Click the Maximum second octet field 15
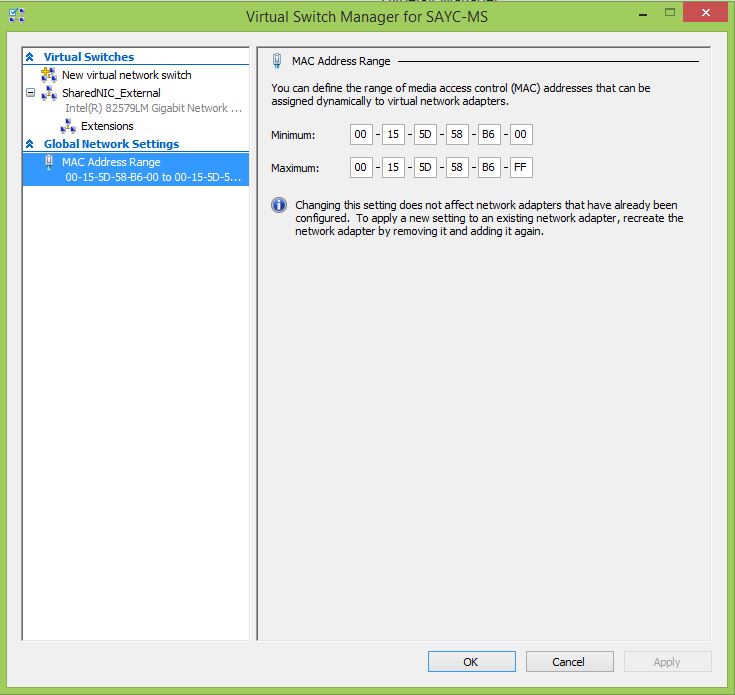Viewport: 735px width, 695px height. click(393, 167)
